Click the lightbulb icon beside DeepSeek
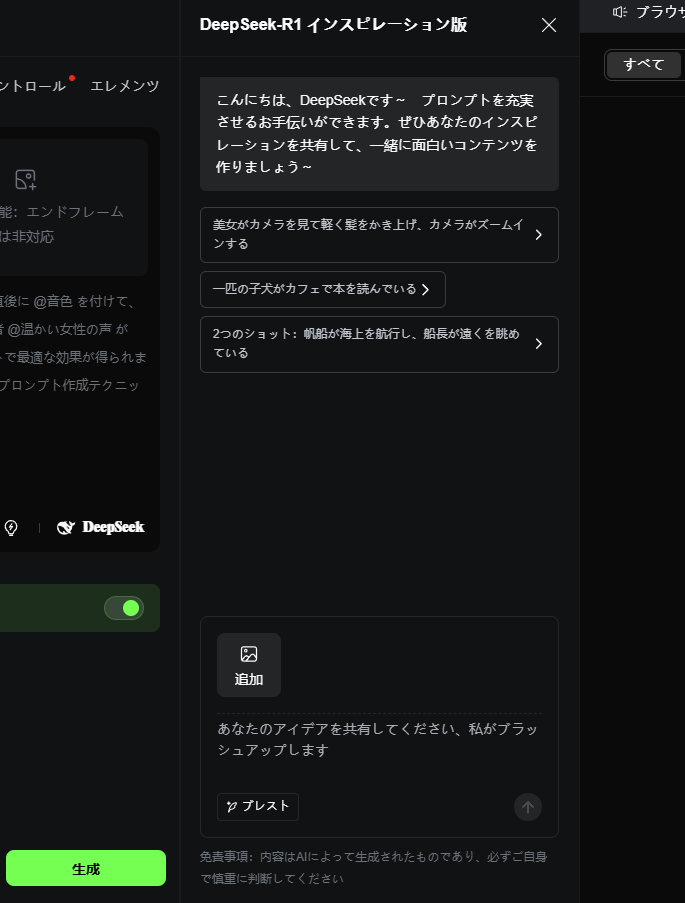Image resolution: width=685 pixels, height=903 pixels. [x=11, y=528]
